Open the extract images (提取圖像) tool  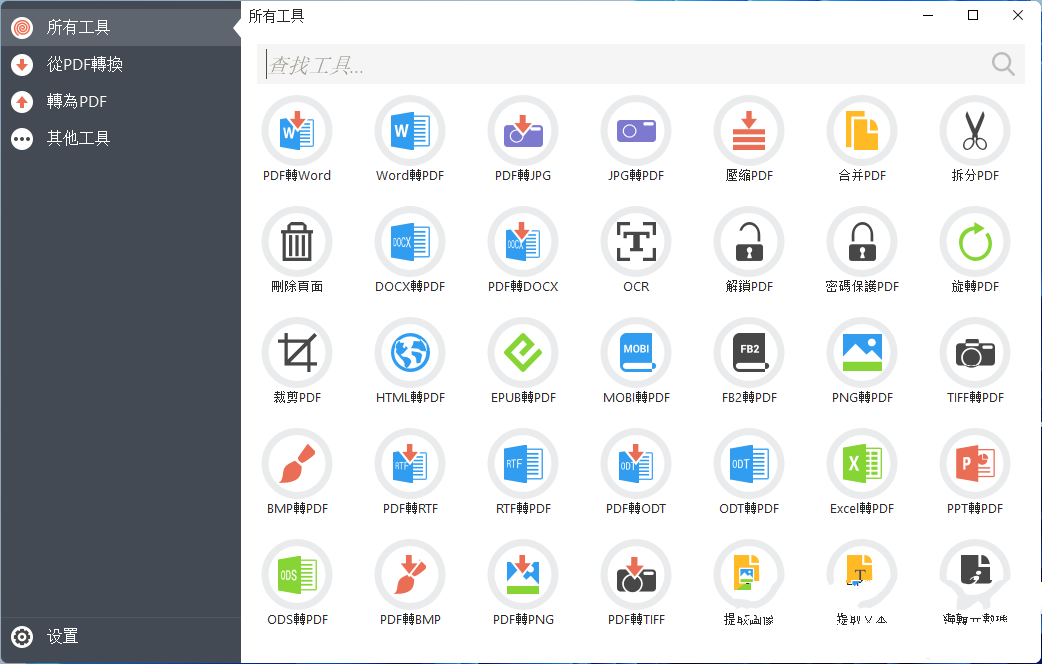748,574
